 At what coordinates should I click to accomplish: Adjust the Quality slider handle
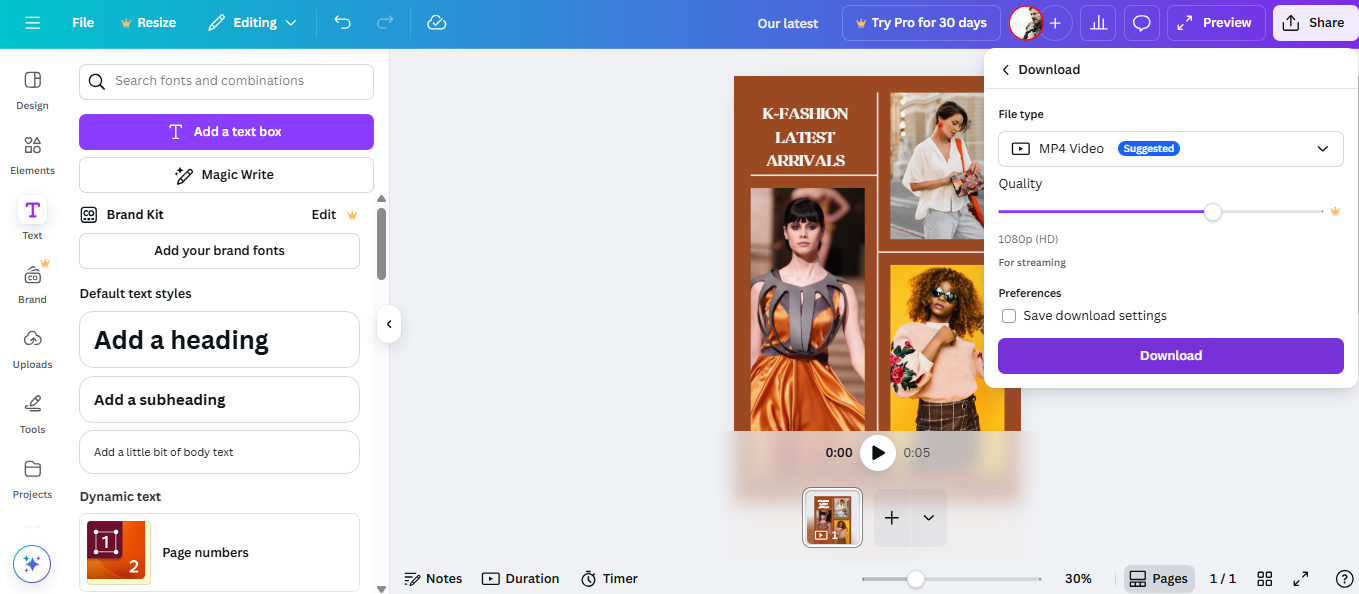pyautogui.click(x=1213, y=212)
